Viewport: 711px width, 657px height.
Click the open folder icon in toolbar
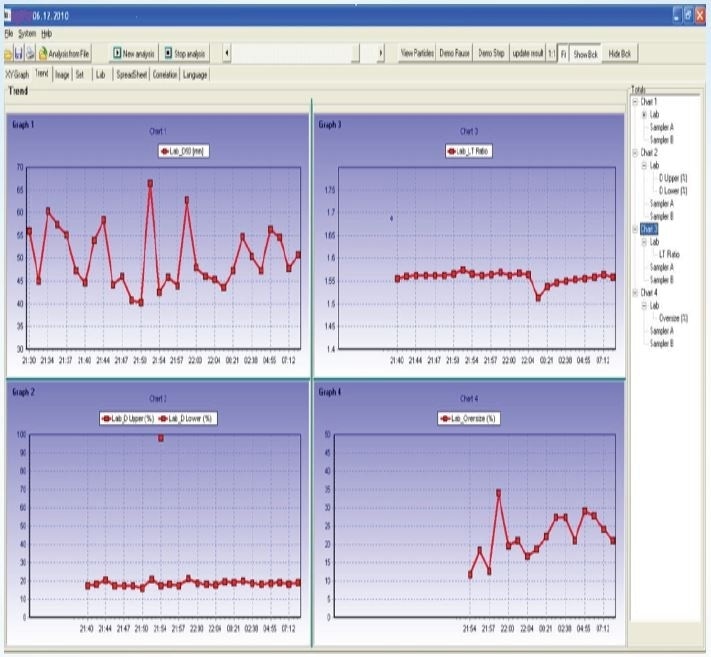point(8,54)
